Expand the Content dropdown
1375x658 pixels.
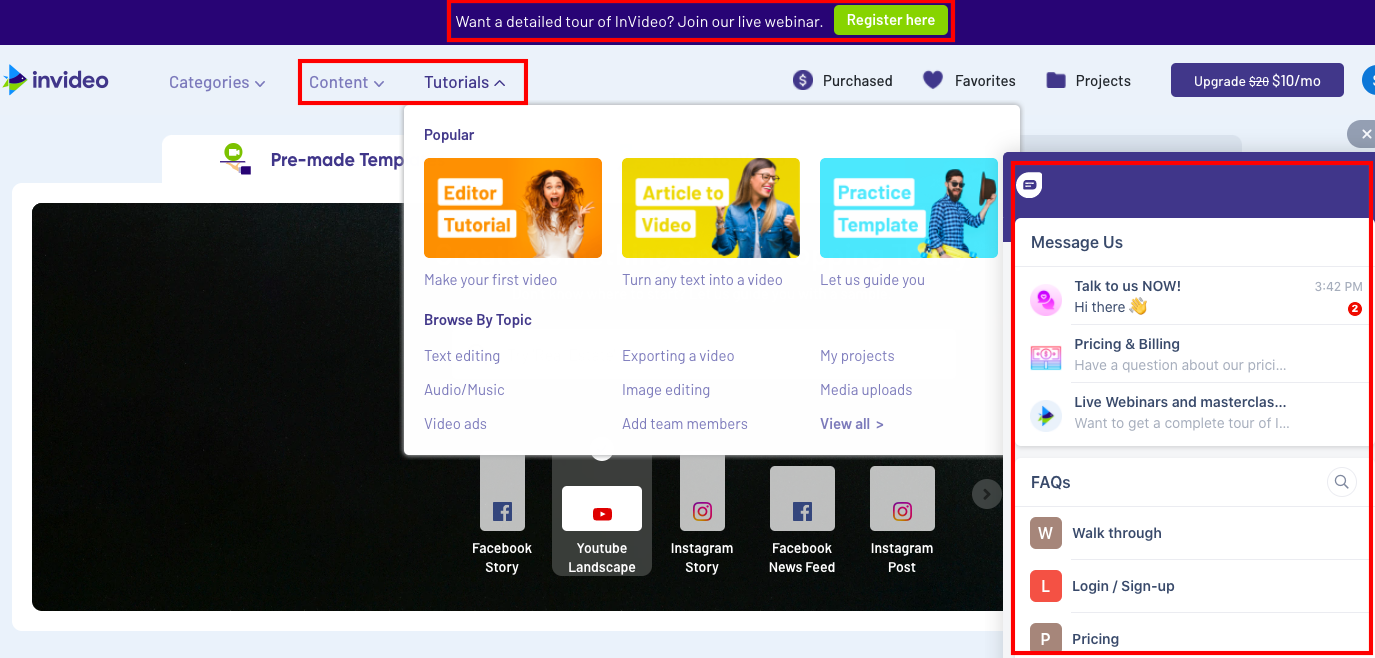click(346, 83)
